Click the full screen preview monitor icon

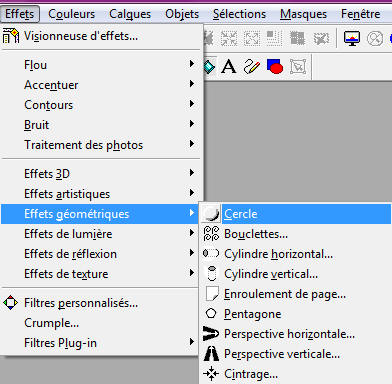[x=352, y=38]
